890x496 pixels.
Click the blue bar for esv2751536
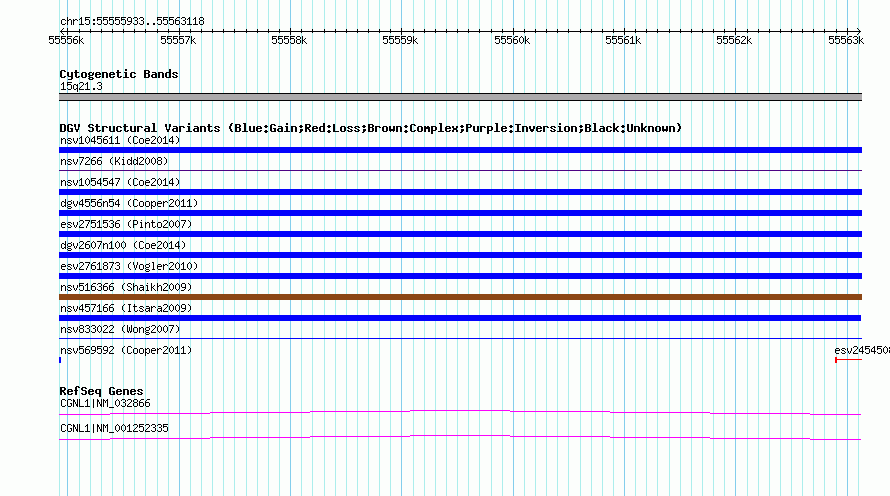(x=460, y=234)
